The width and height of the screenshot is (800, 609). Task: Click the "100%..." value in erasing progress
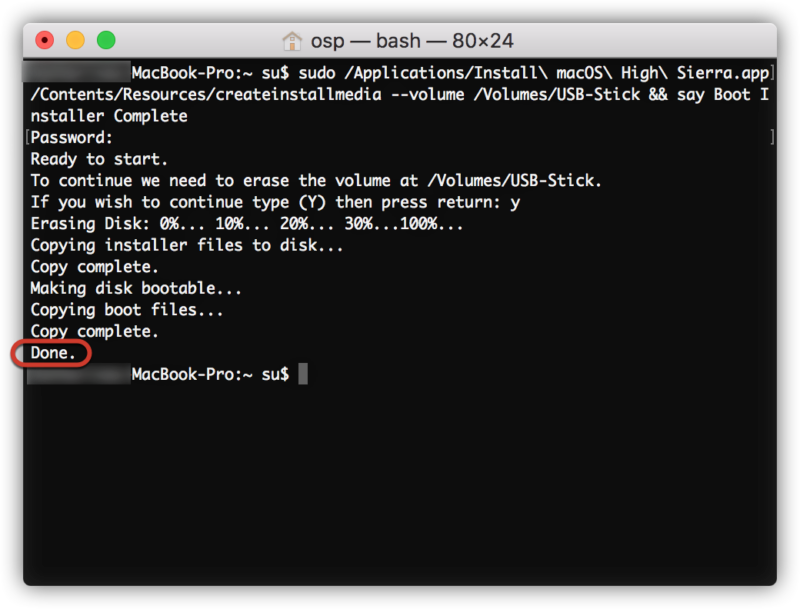pos(431,224)
